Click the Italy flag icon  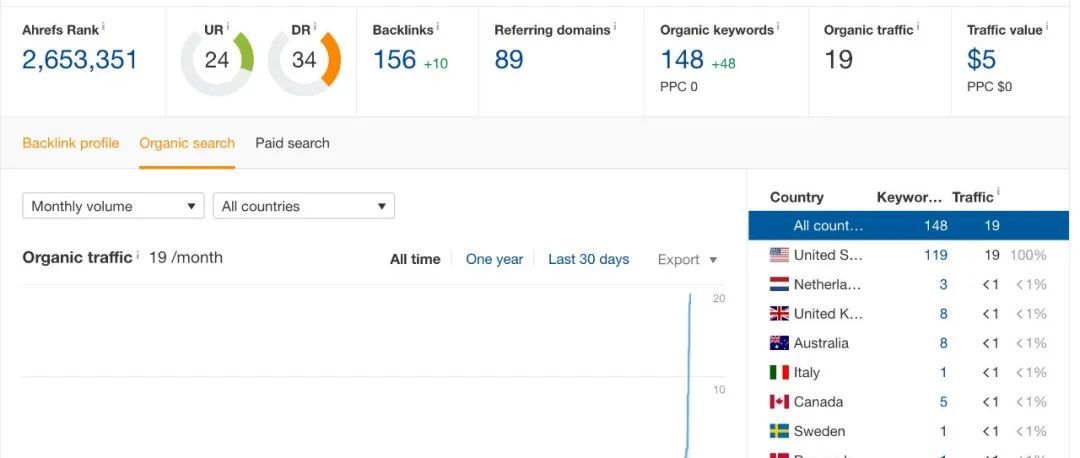click(779, 373)
